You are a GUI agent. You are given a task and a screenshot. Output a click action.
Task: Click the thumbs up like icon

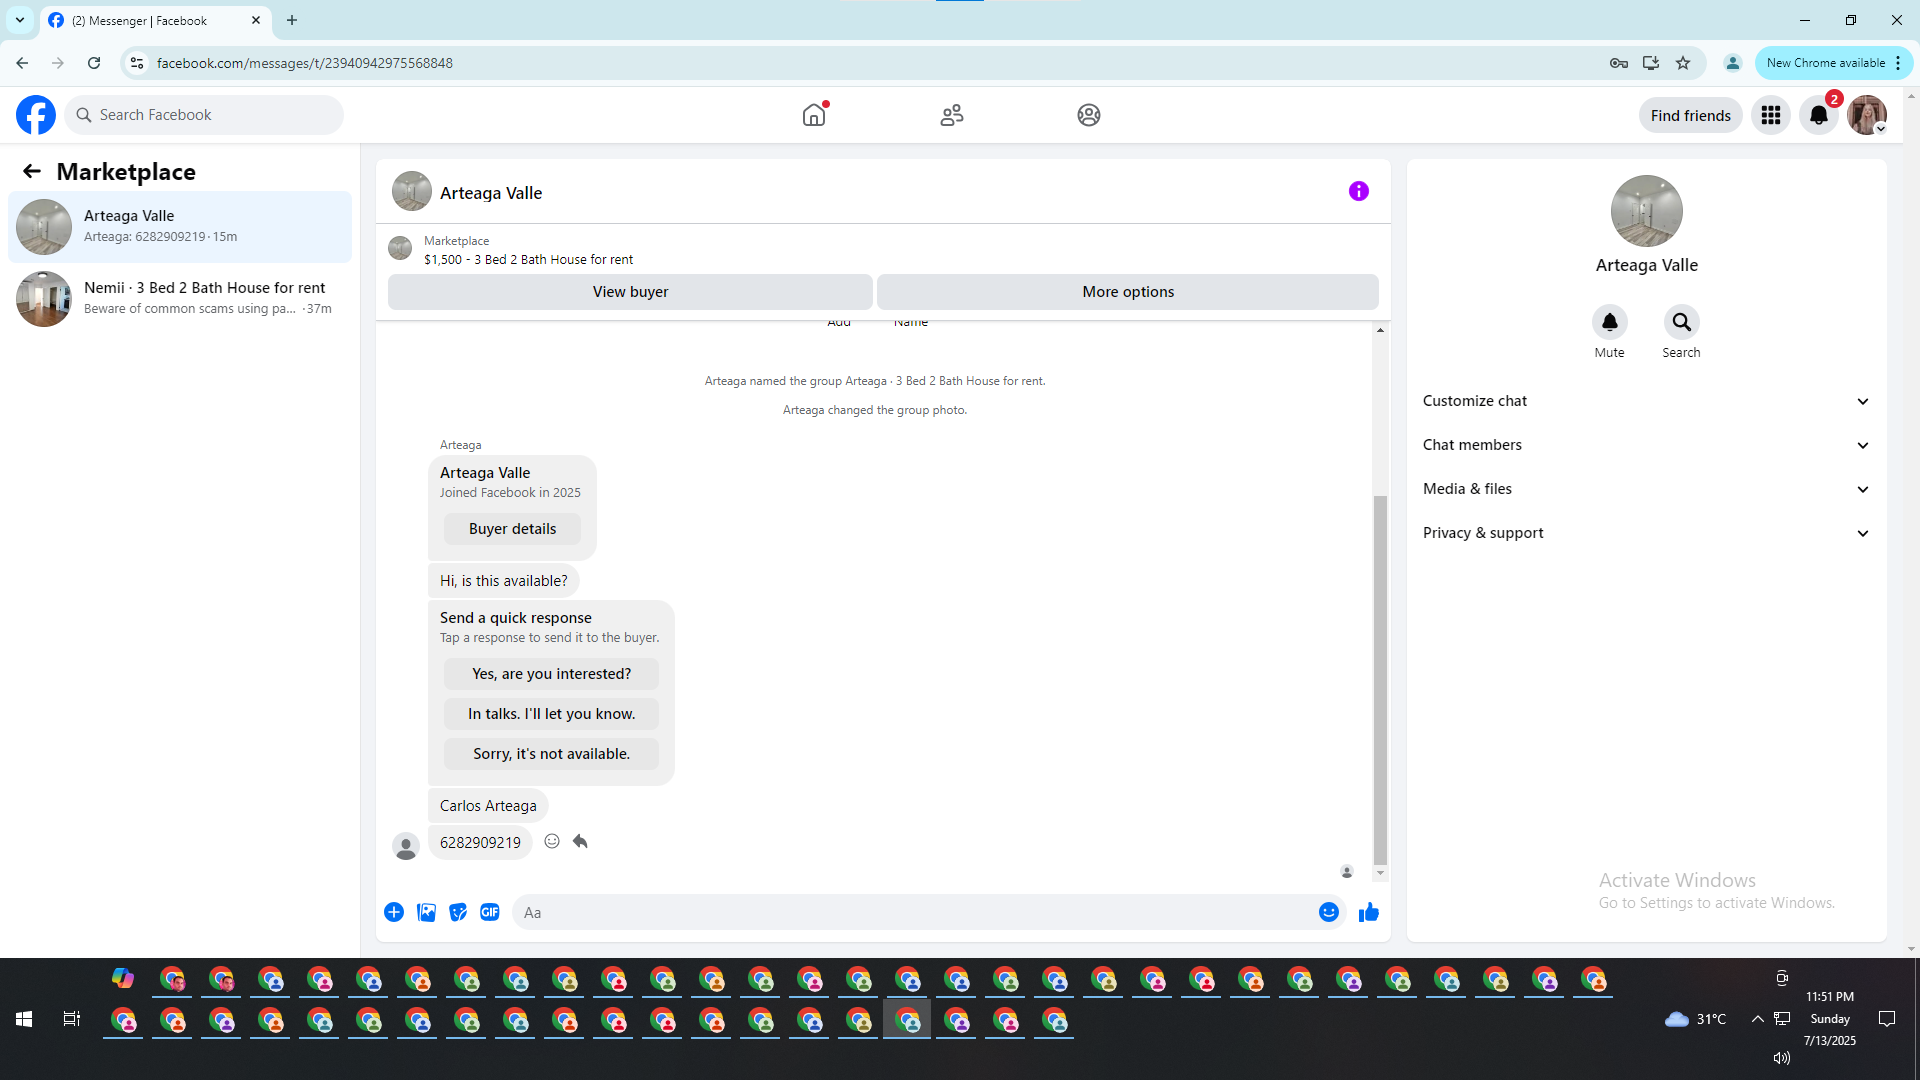1368,912
